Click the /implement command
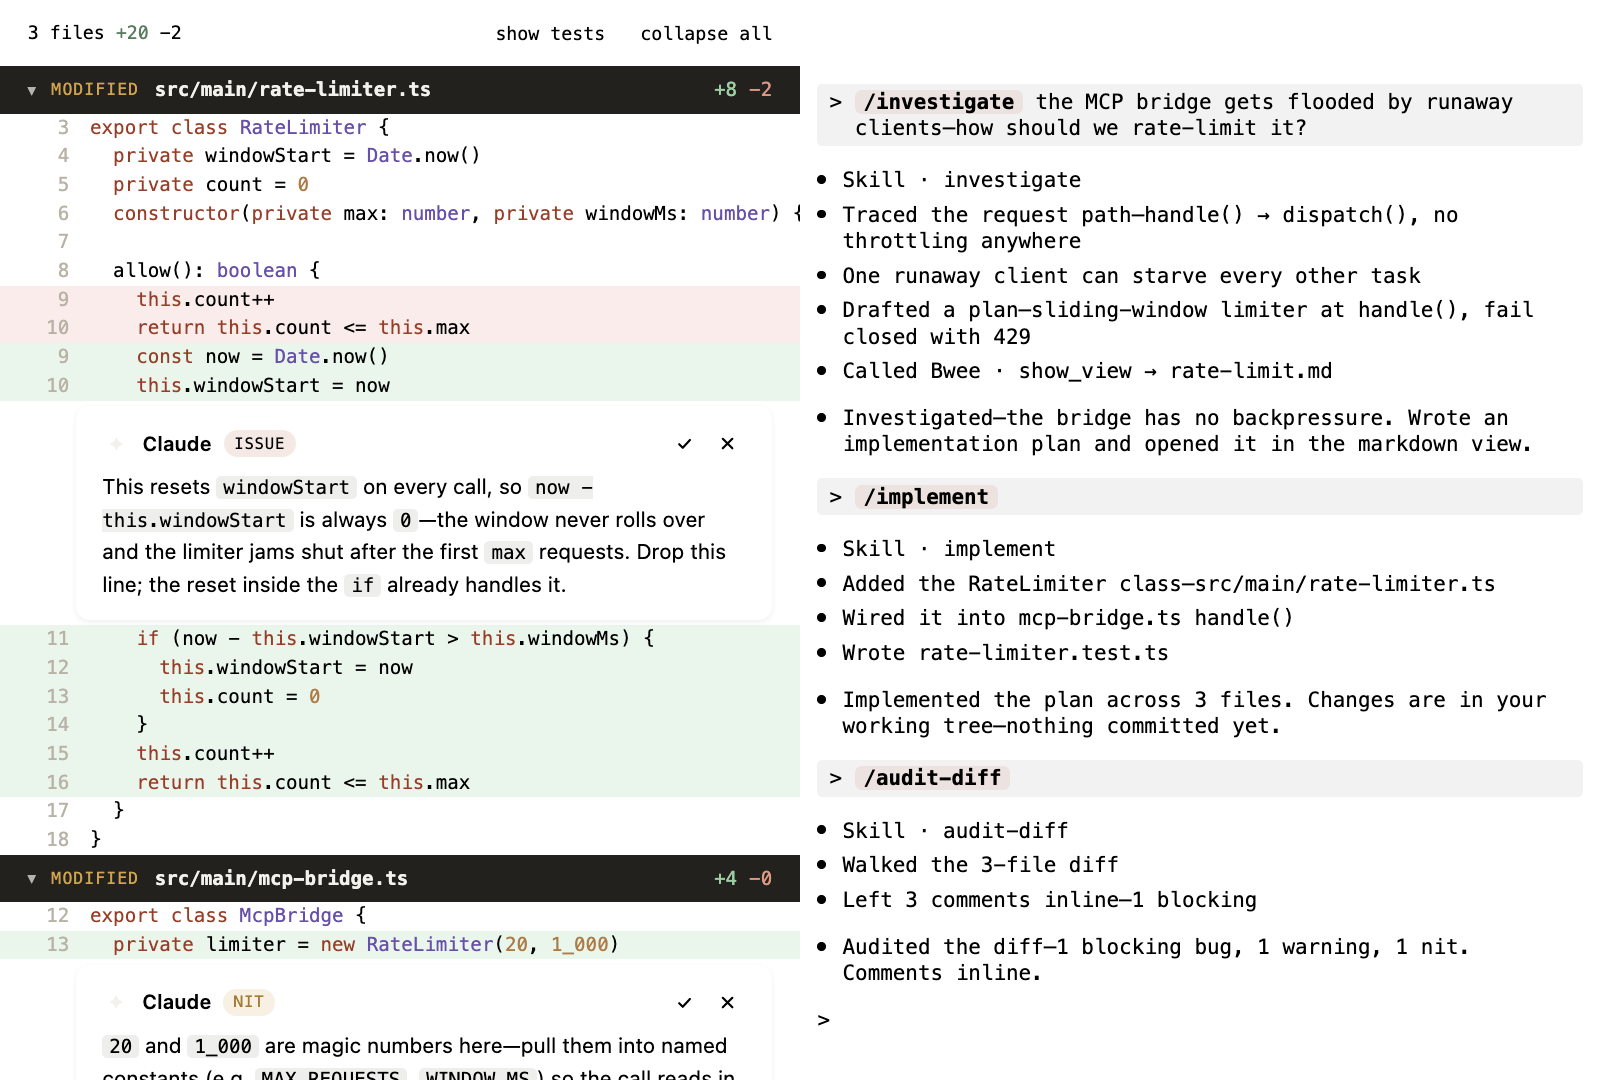1600x1080 pixels. click(926, 497)
